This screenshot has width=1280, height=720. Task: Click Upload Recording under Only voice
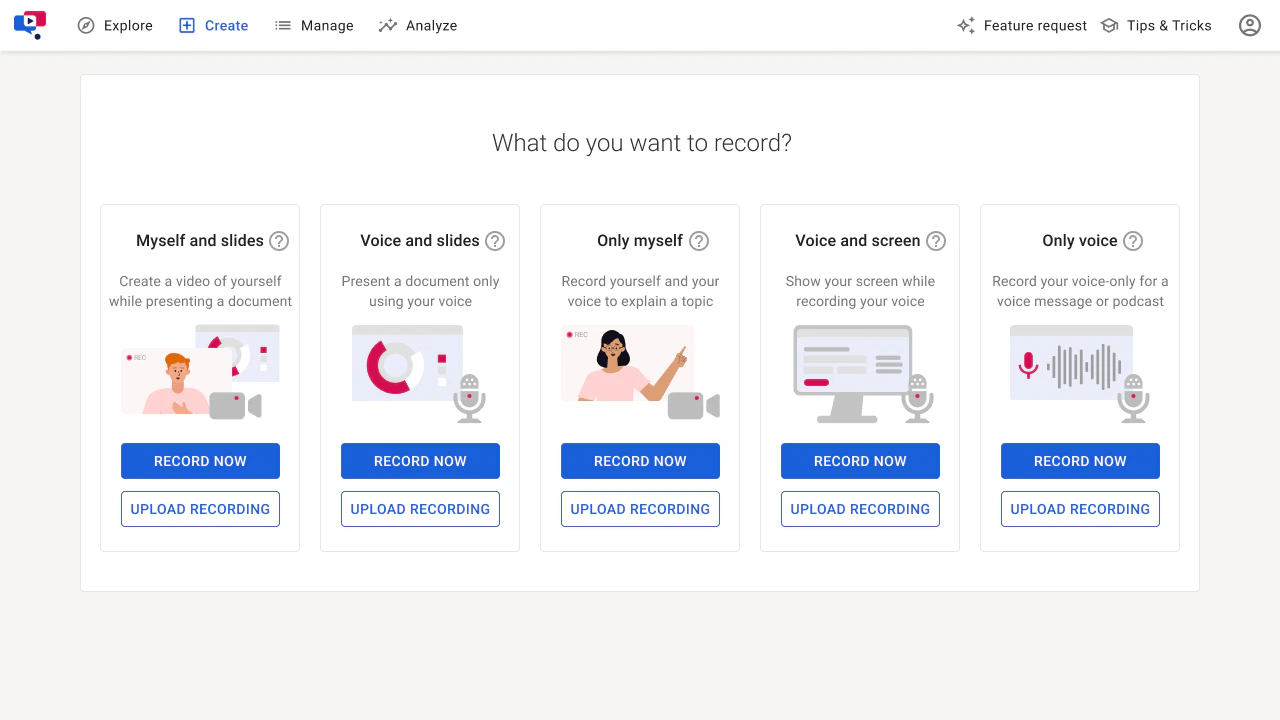pyautogui.click(x=1080, y=509)
